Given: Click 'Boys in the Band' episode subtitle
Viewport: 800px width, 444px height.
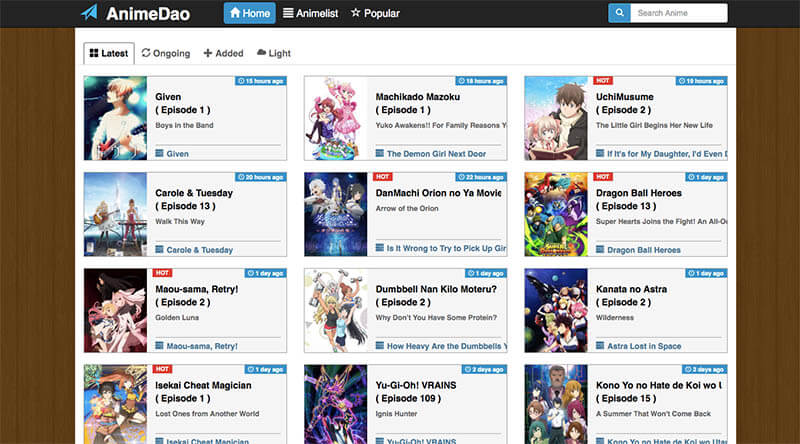Looking at the screenshot, I should point(184,125).
